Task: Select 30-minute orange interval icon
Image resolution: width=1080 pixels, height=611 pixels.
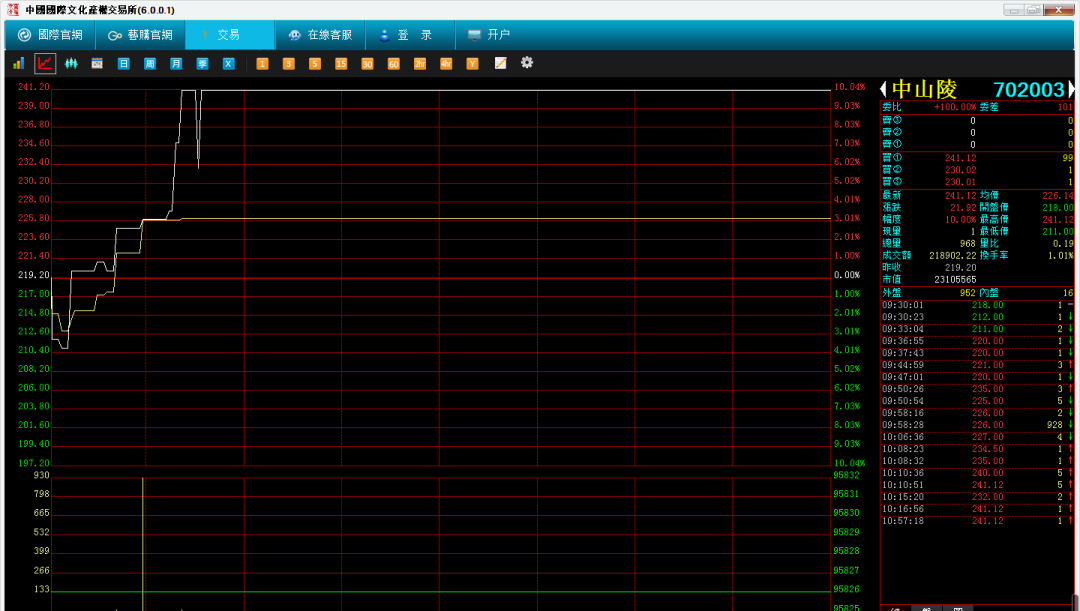Action: pyautogui.click(x=367, y=63)
